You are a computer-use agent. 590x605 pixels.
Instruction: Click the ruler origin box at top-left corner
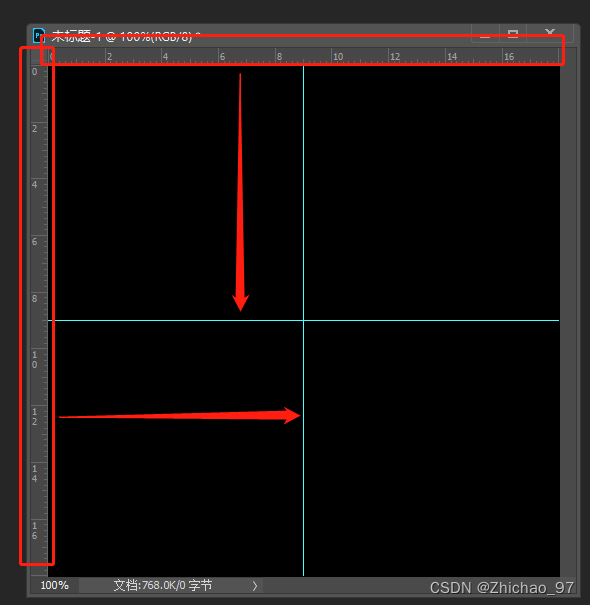point(39,57)
